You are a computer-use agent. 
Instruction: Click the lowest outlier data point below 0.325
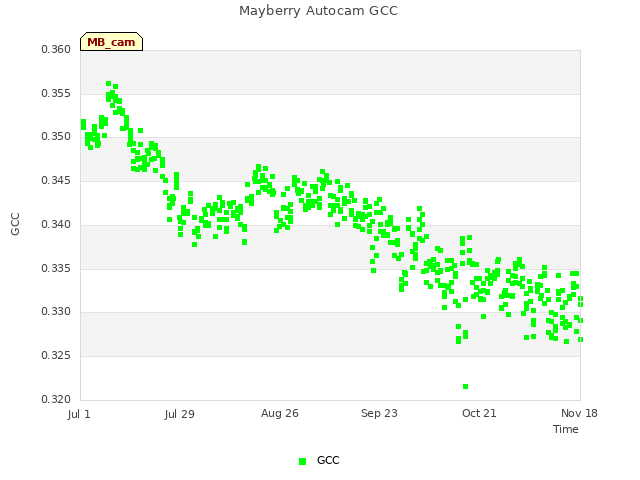(x=465, y=387)
